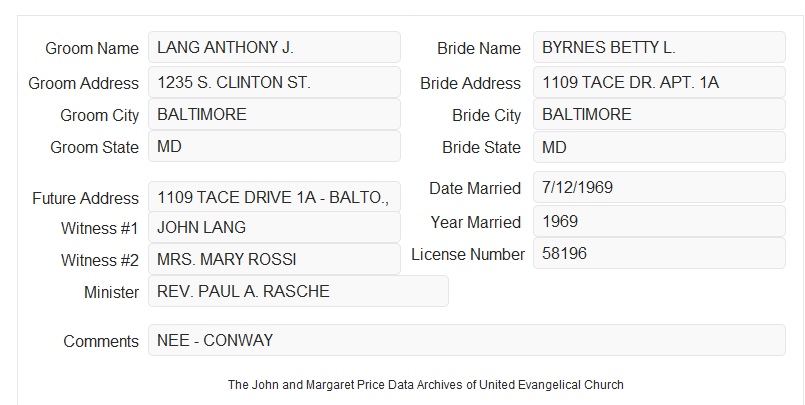
Task: Click the Bride Name field
Action: click(659, 47)
